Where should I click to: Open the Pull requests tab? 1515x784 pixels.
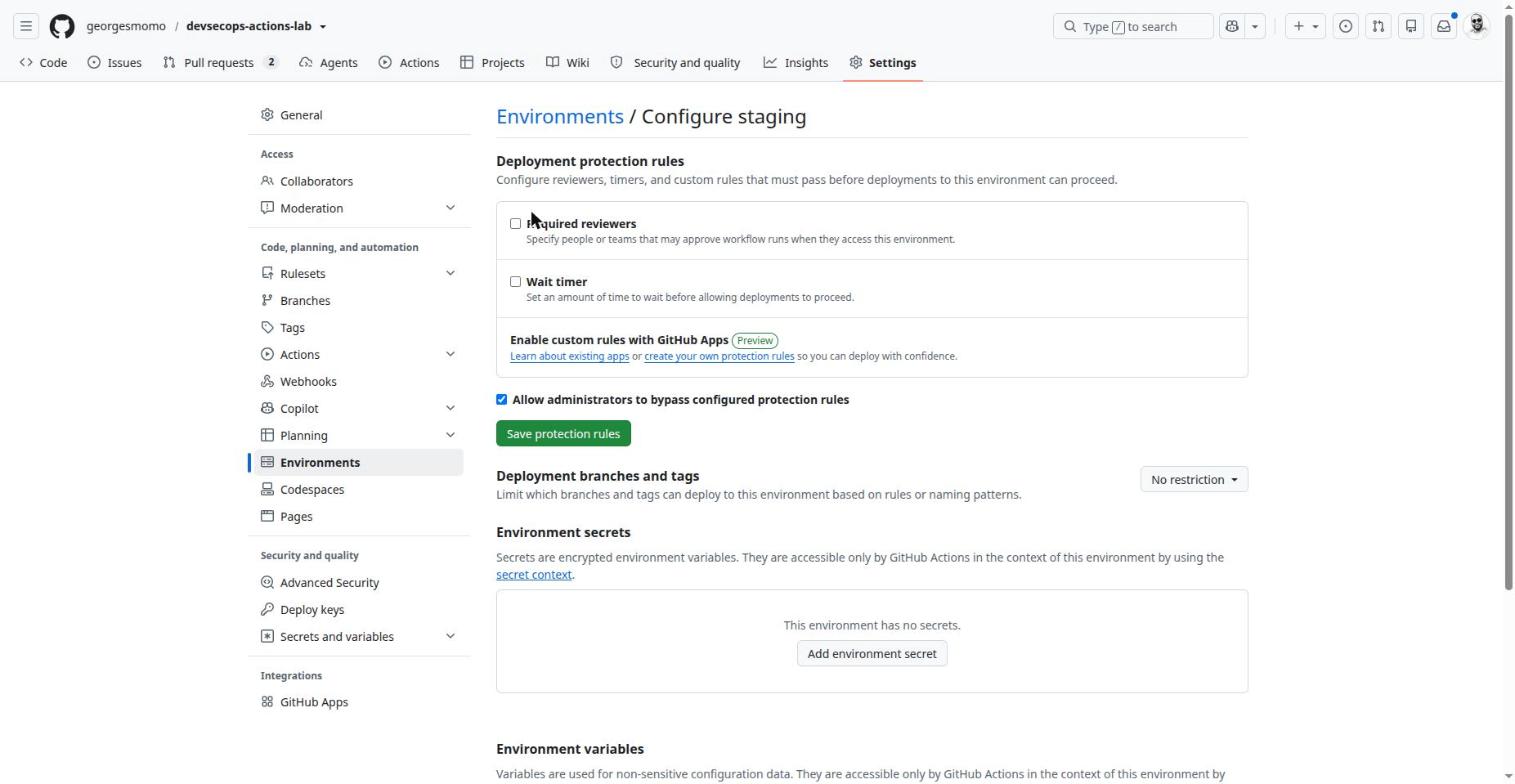220,62
